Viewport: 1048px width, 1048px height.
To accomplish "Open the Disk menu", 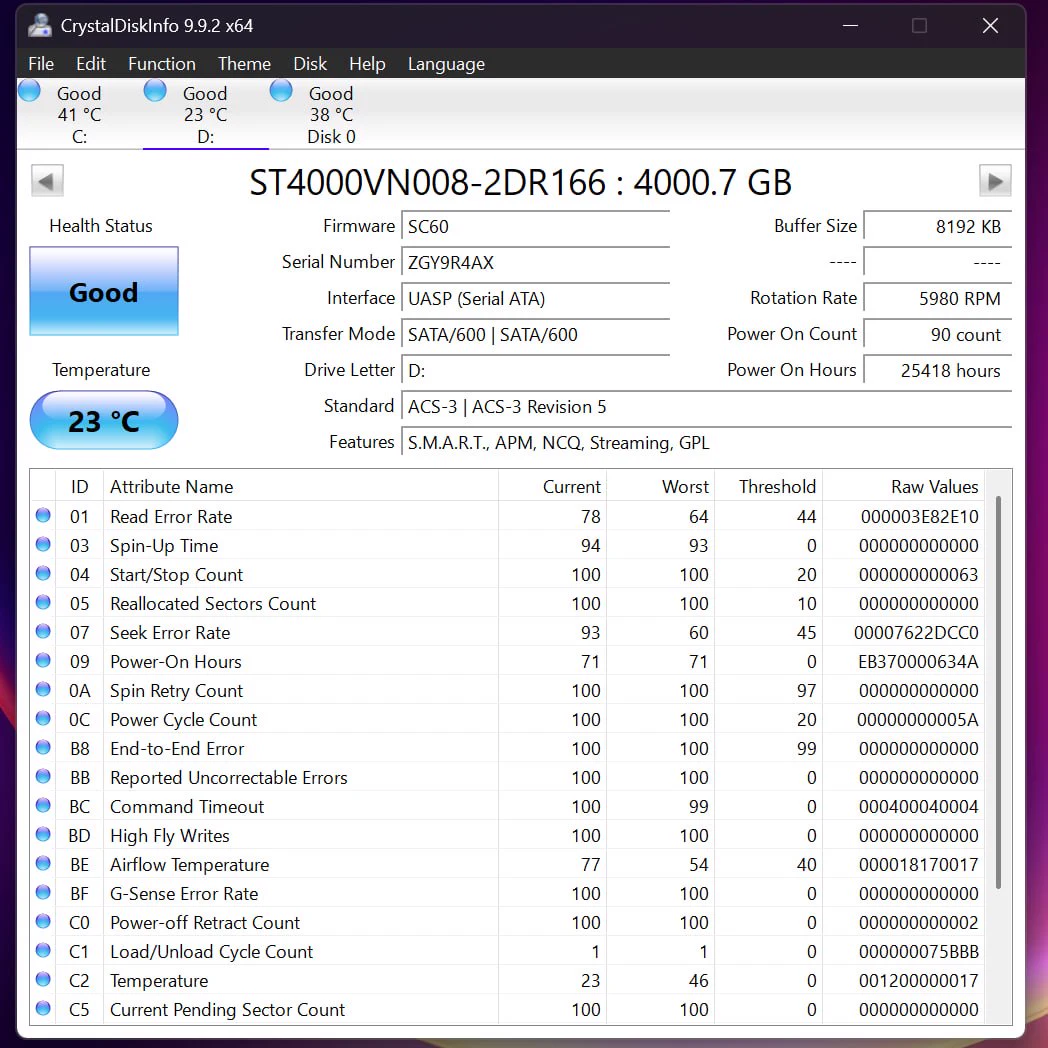I will [x=310, y=63].
